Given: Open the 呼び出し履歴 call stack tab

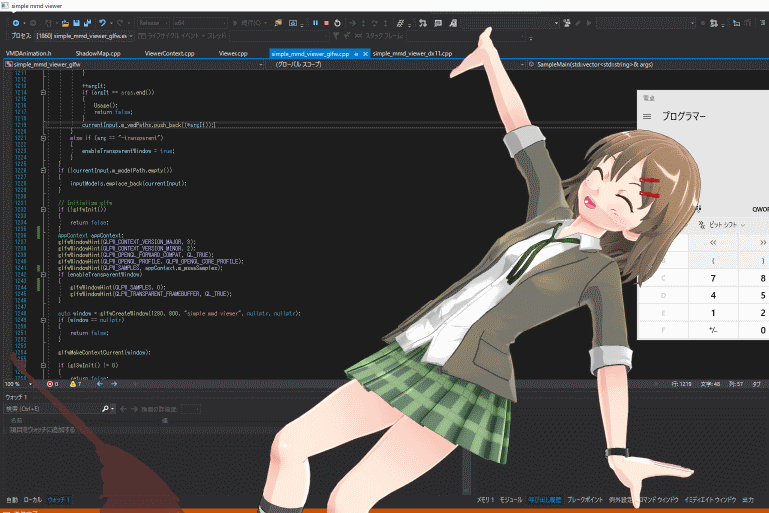Looking at the screenshot, I should 544,500.
